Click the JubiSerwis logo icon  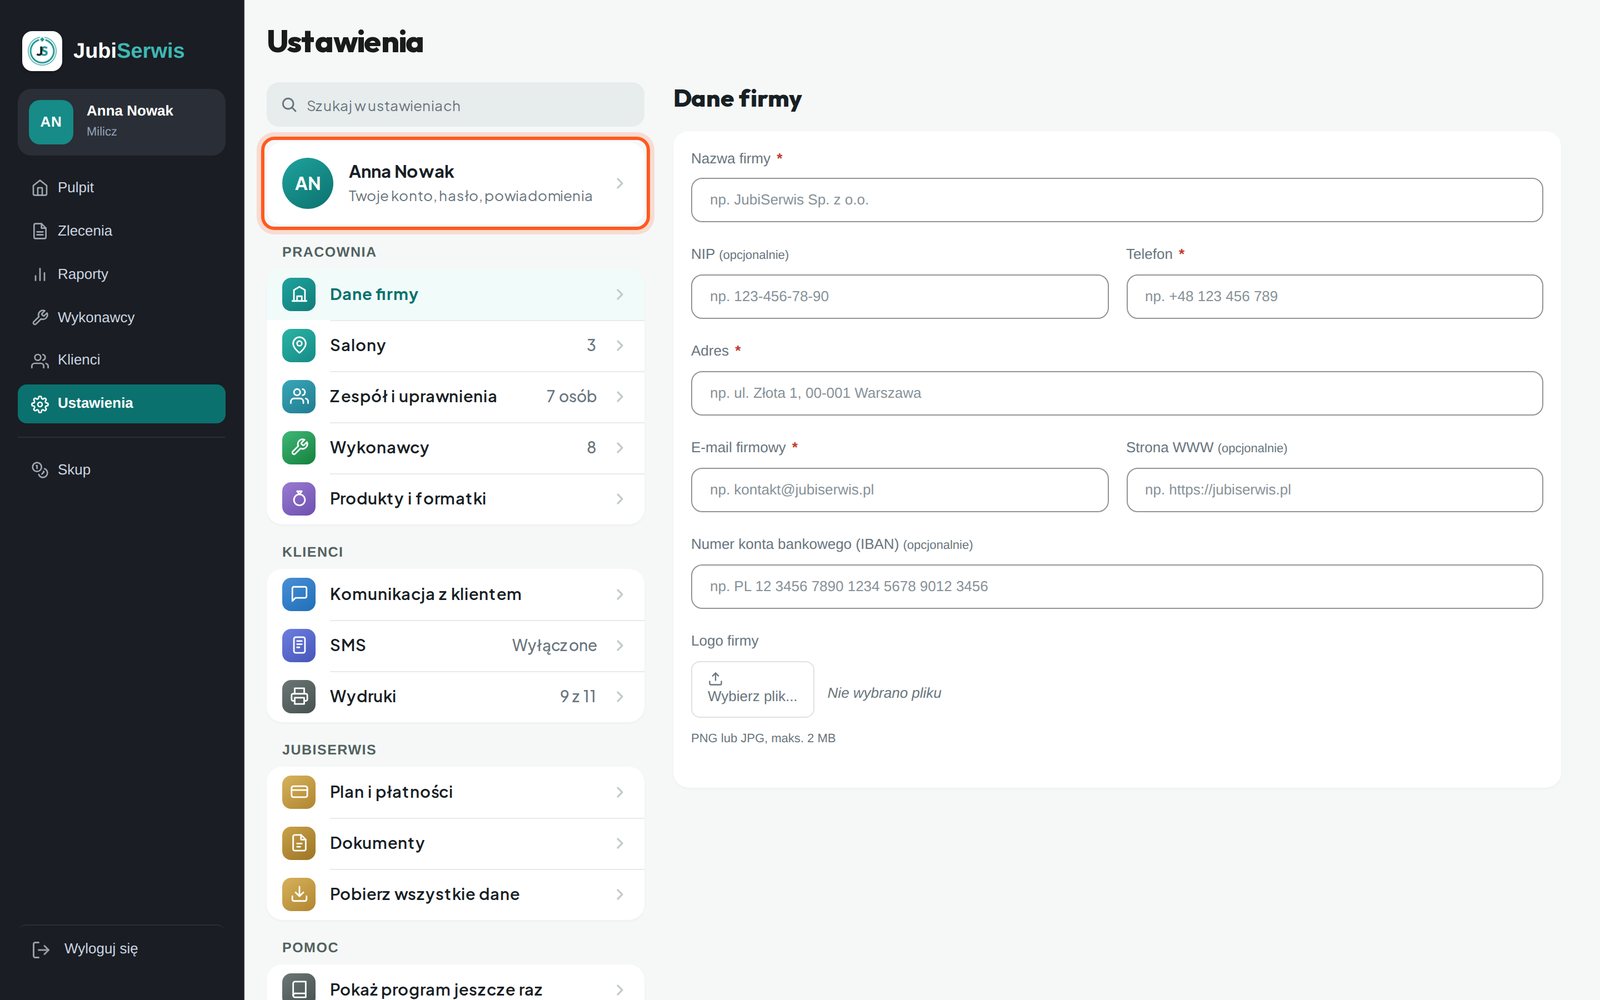42,51
